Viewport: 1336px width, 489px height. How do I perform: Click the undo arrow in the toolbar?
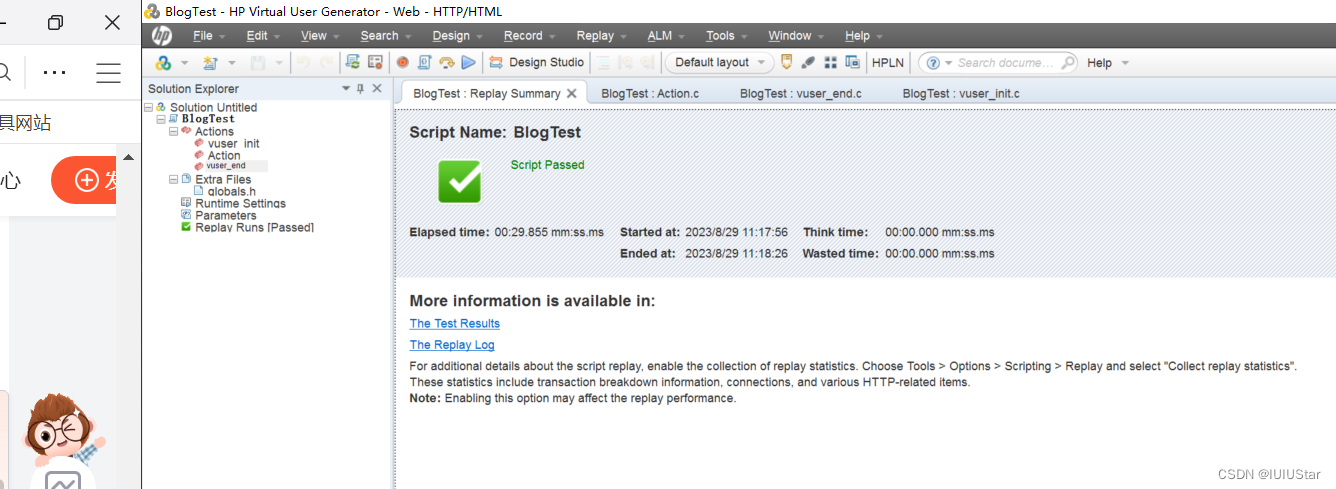click(303, 62)
